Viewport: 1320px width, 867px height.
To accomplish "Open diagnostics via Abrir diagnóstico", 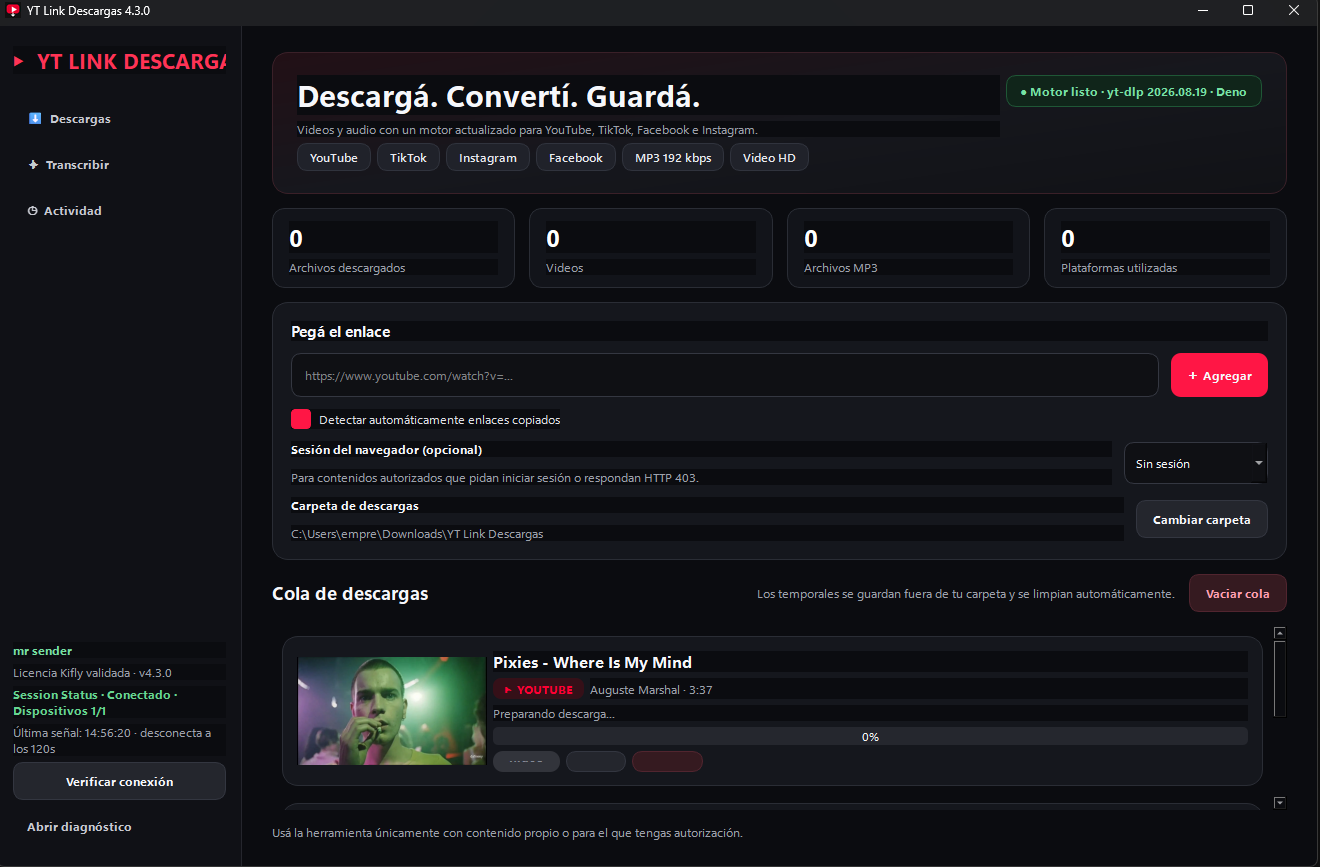I will pyautogui.click(x=79, y=827).
